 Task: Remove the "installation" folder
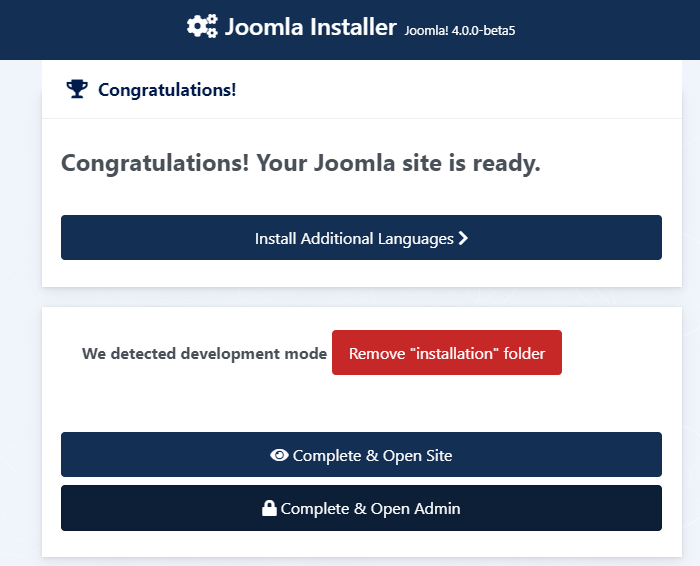446,353
